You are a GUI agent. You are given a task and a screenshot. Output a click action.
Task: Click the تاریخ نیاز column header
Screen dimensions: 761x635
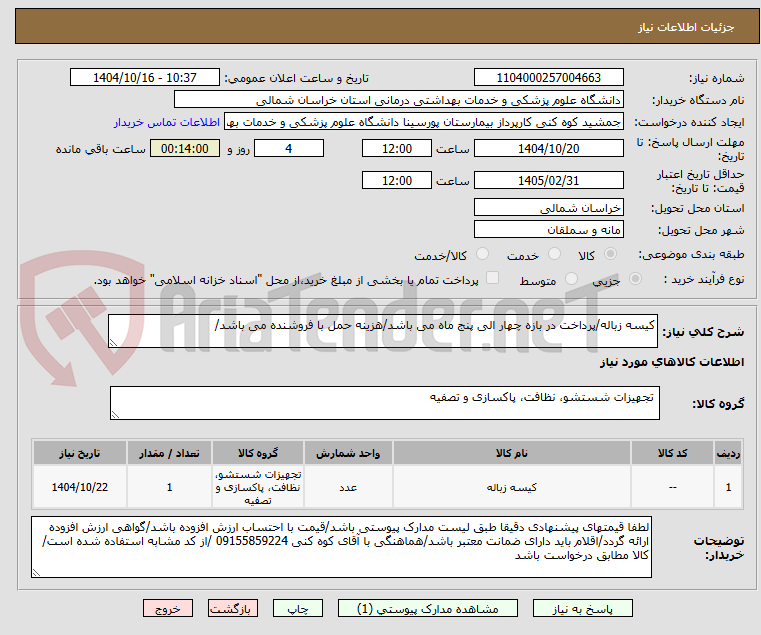coord(80,453)
